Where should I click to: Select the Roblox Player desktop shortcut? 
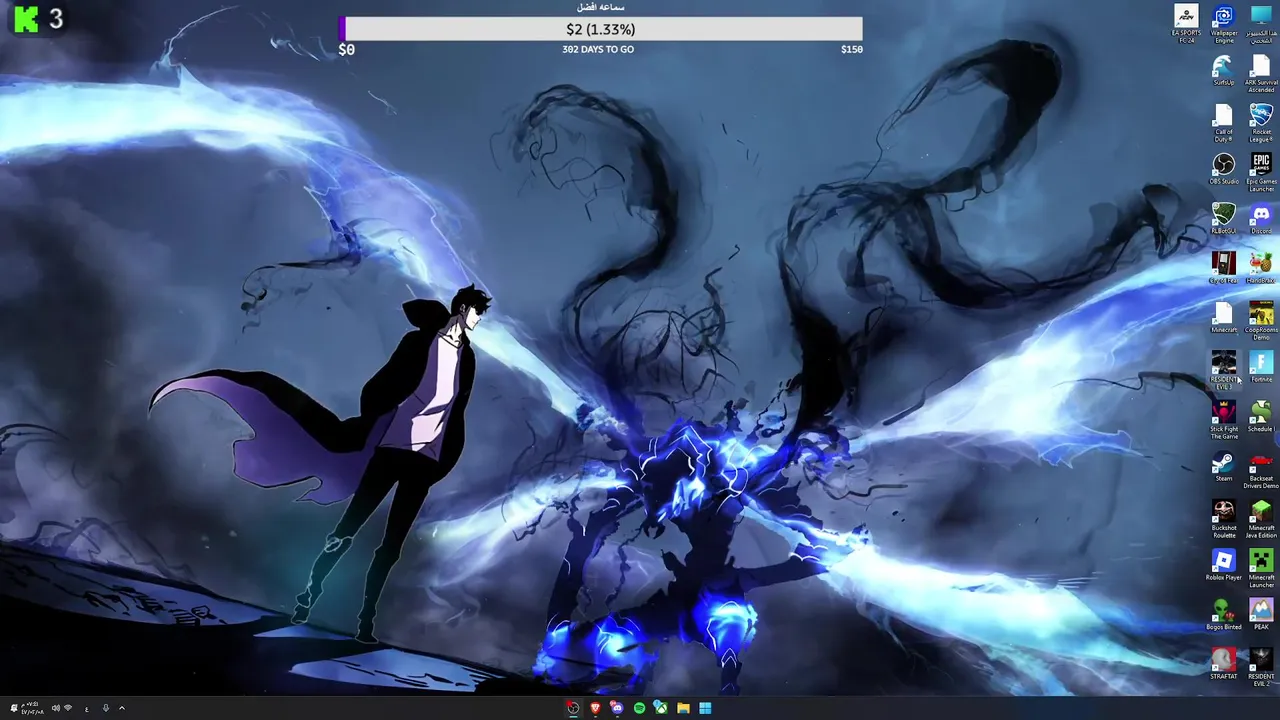tap(1224, 564)
